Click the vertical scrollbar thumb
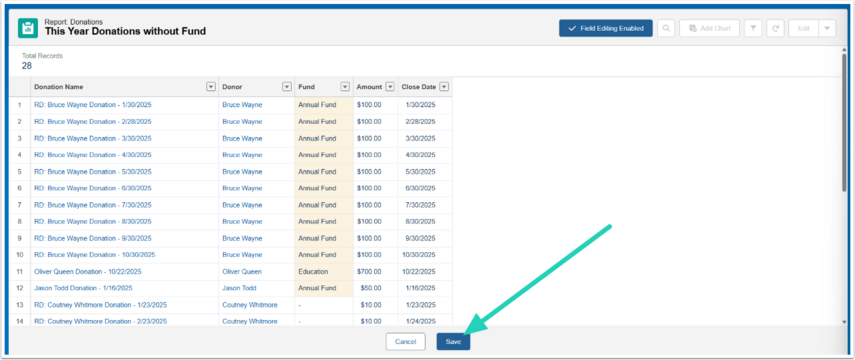This screenshot has height=360, width=855. coord(844,122)
